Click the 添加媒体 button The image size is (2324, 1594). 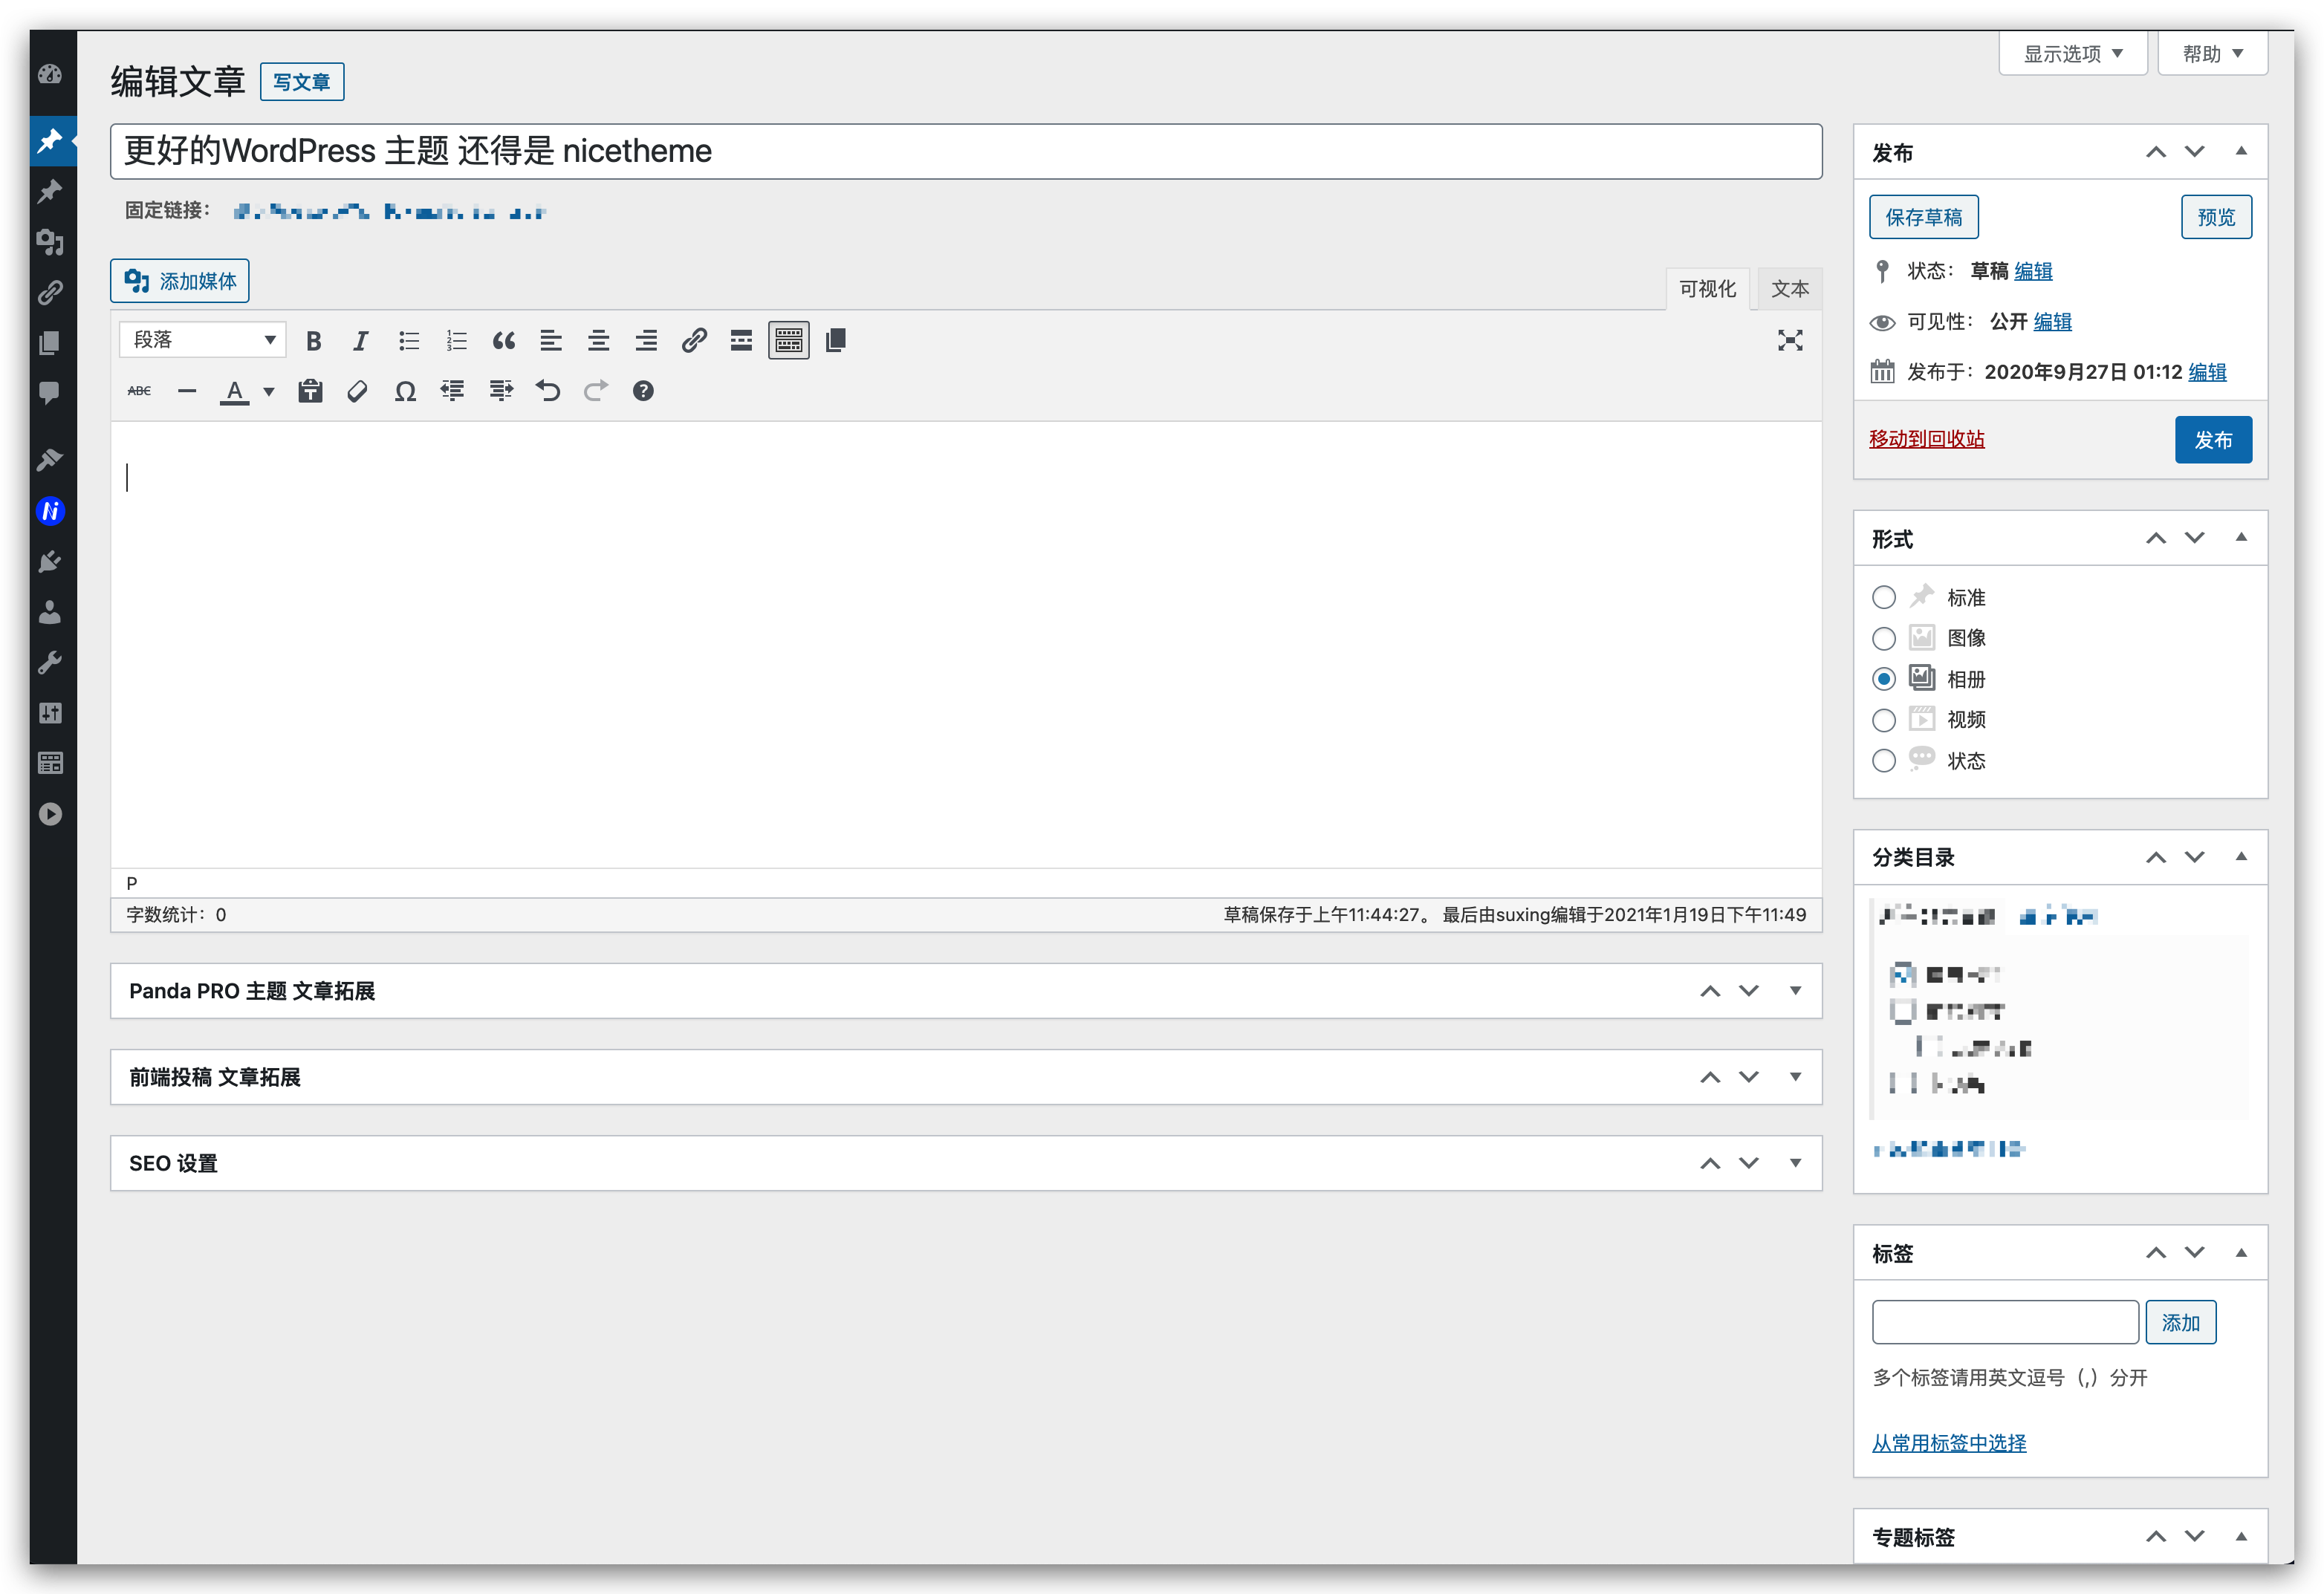pyautogui.click(x=180, y=281)
